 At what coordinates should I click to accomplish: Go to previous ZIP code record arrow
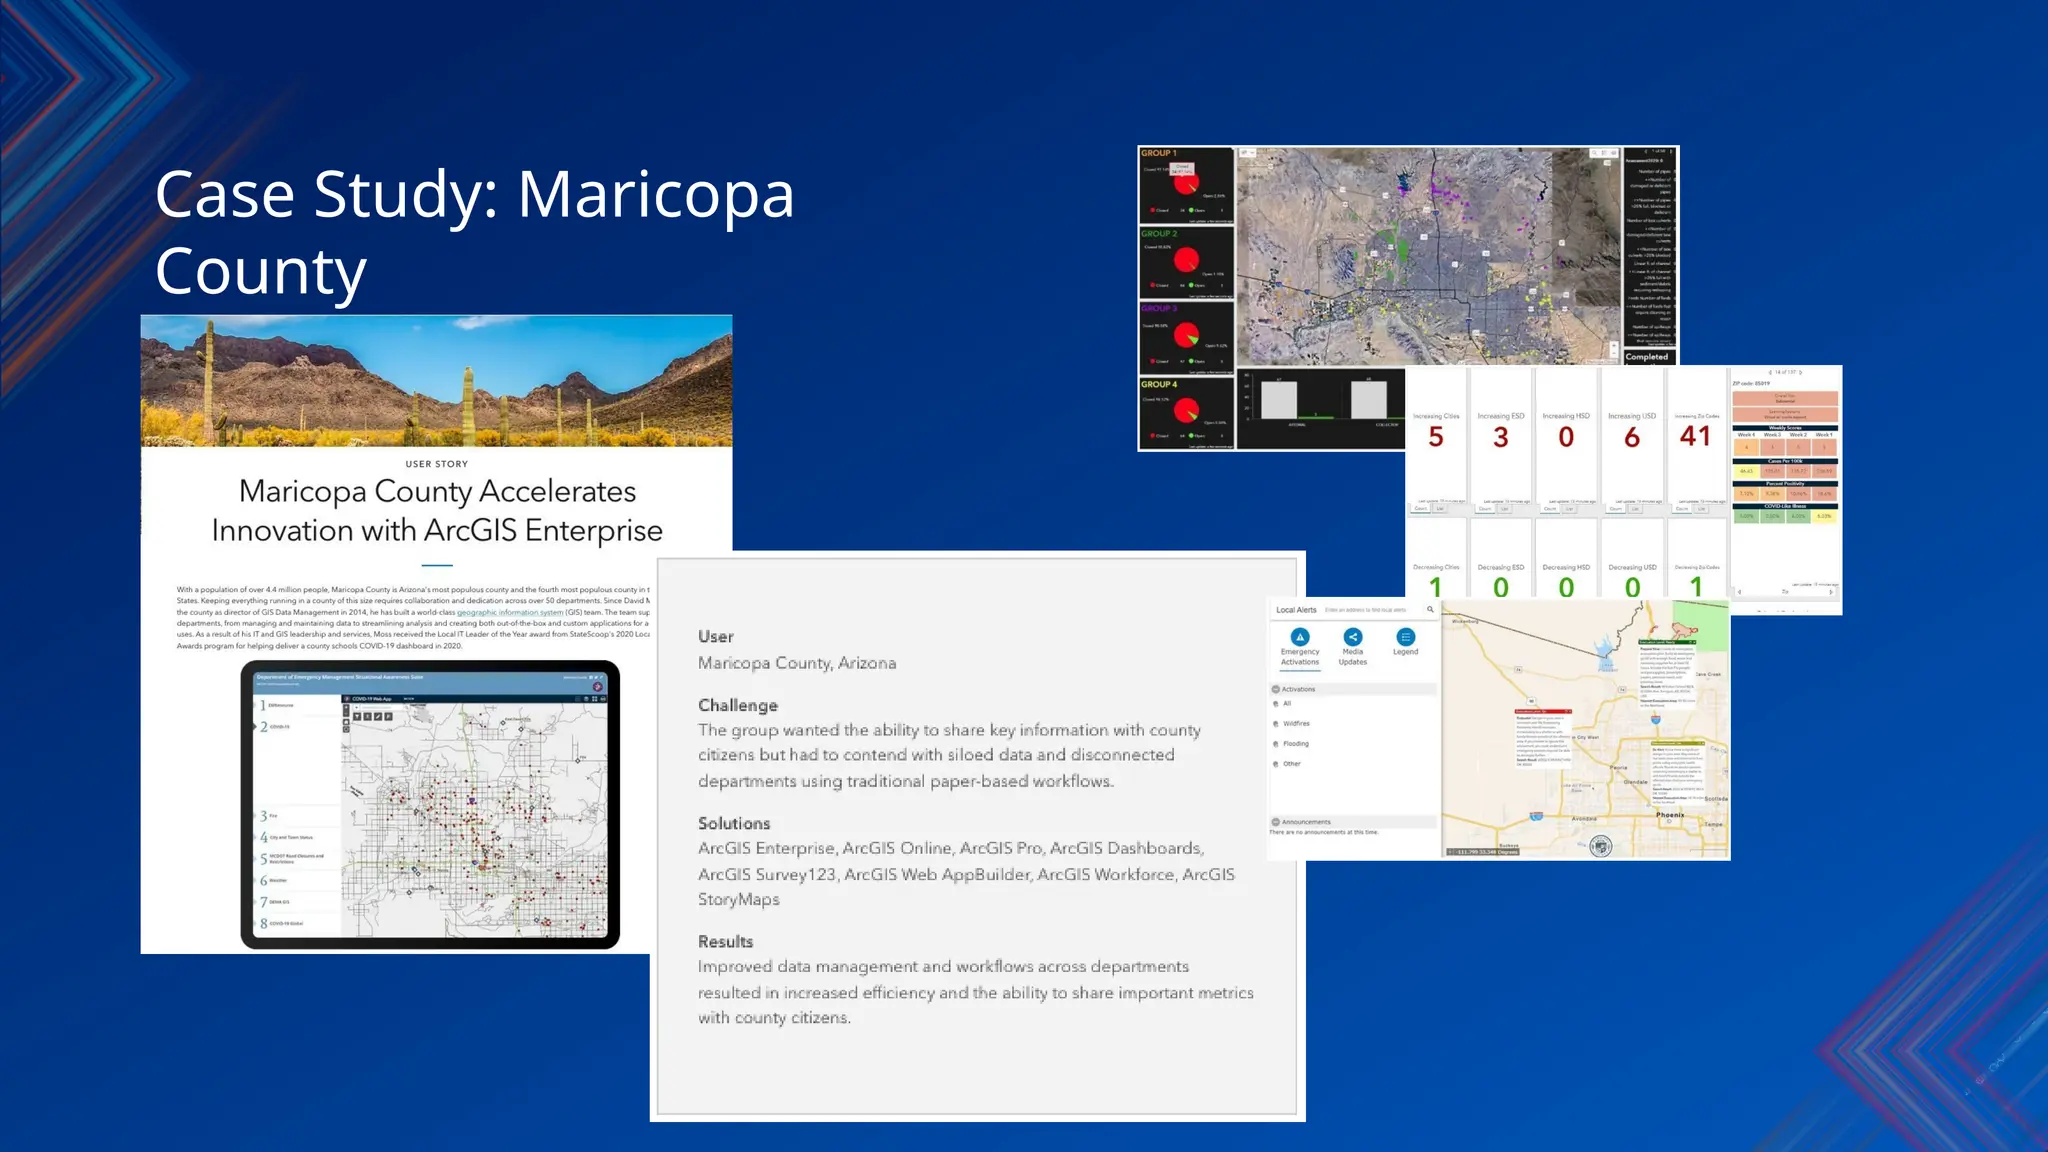coord(1771,372)
